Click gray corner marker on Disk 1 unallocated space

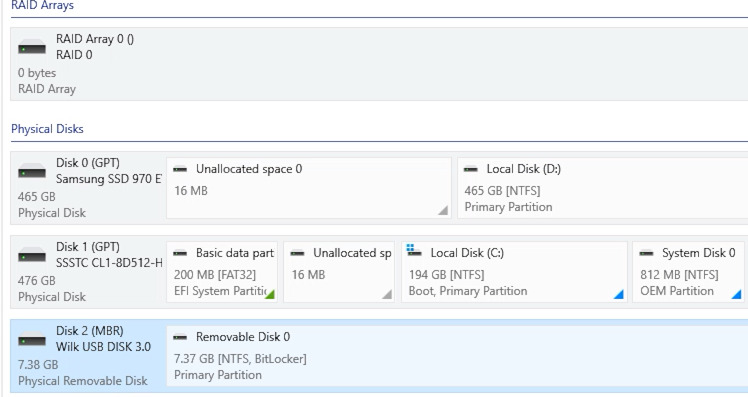tap(387, 293)
